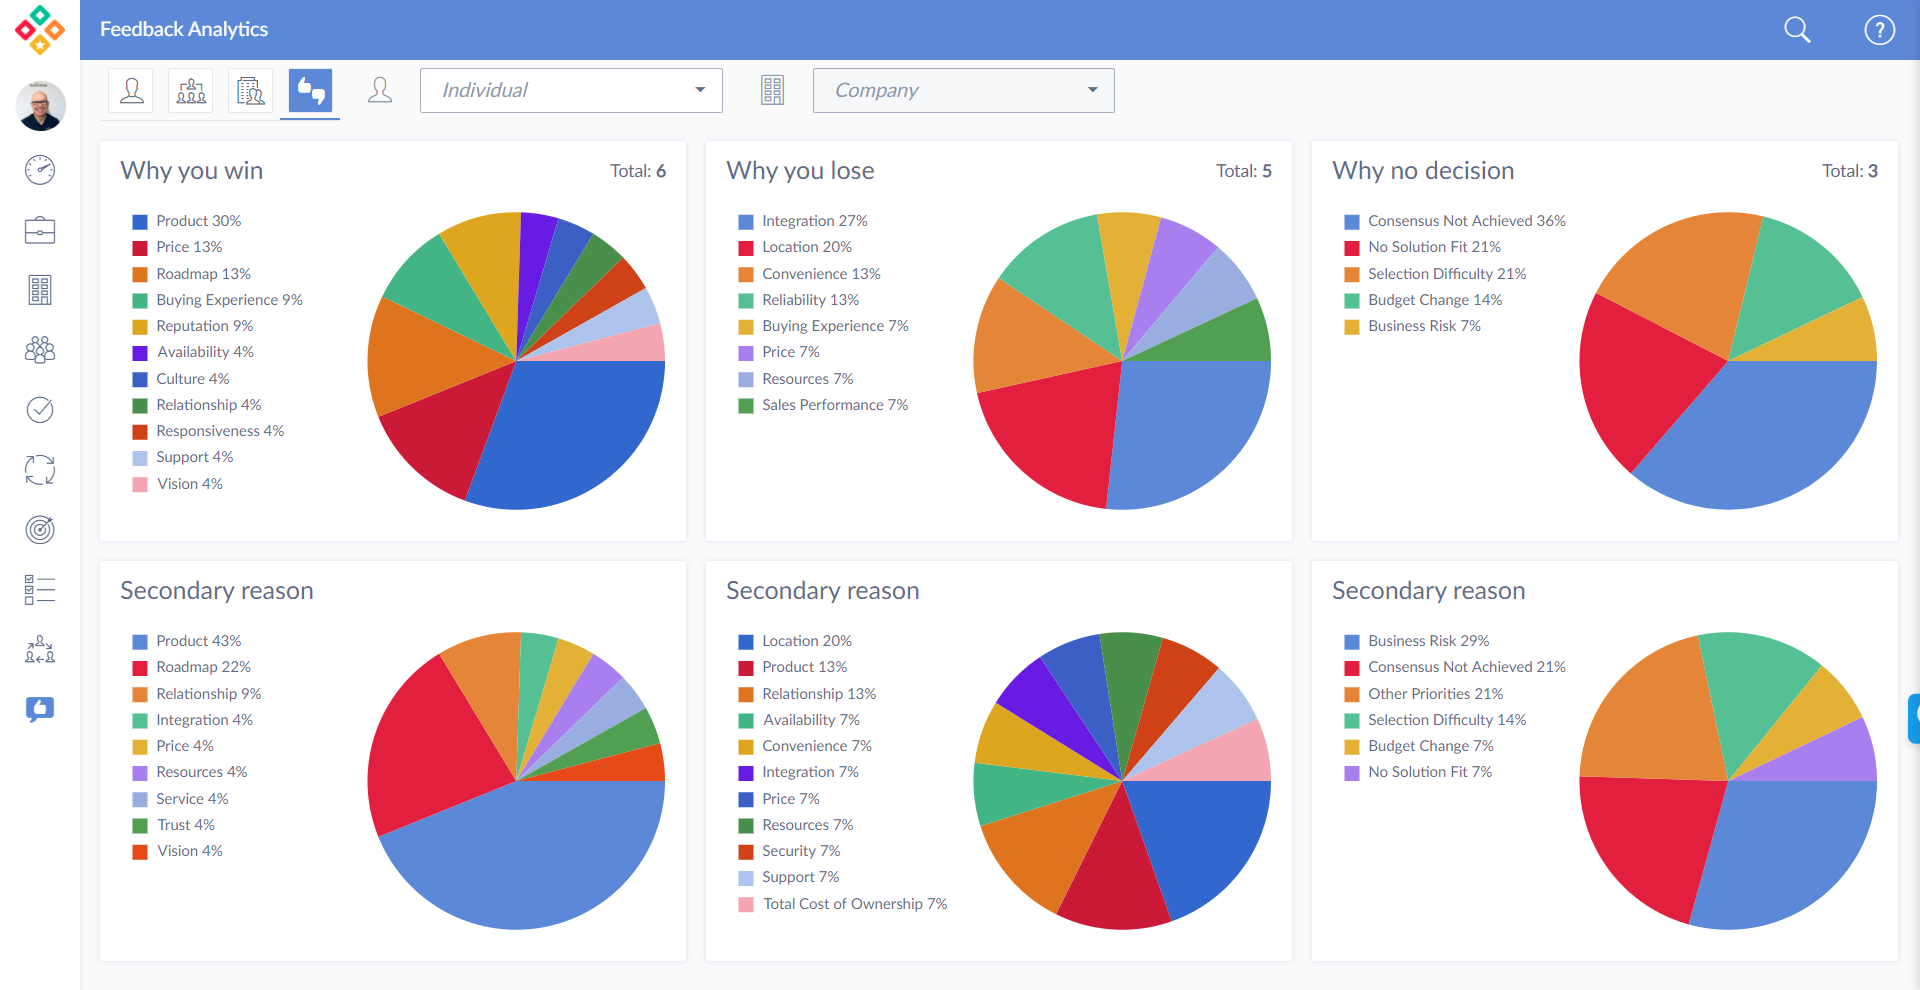This screenshot has height=990, width=1920.
Task: Expand the Individual dropdown
Action: [571, 90]
